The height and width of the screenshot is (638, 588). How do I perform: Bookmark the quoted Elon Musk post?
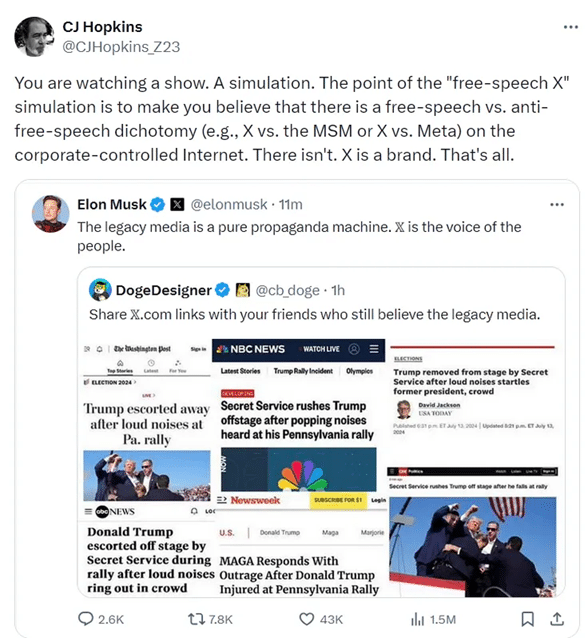click(527, 619)
